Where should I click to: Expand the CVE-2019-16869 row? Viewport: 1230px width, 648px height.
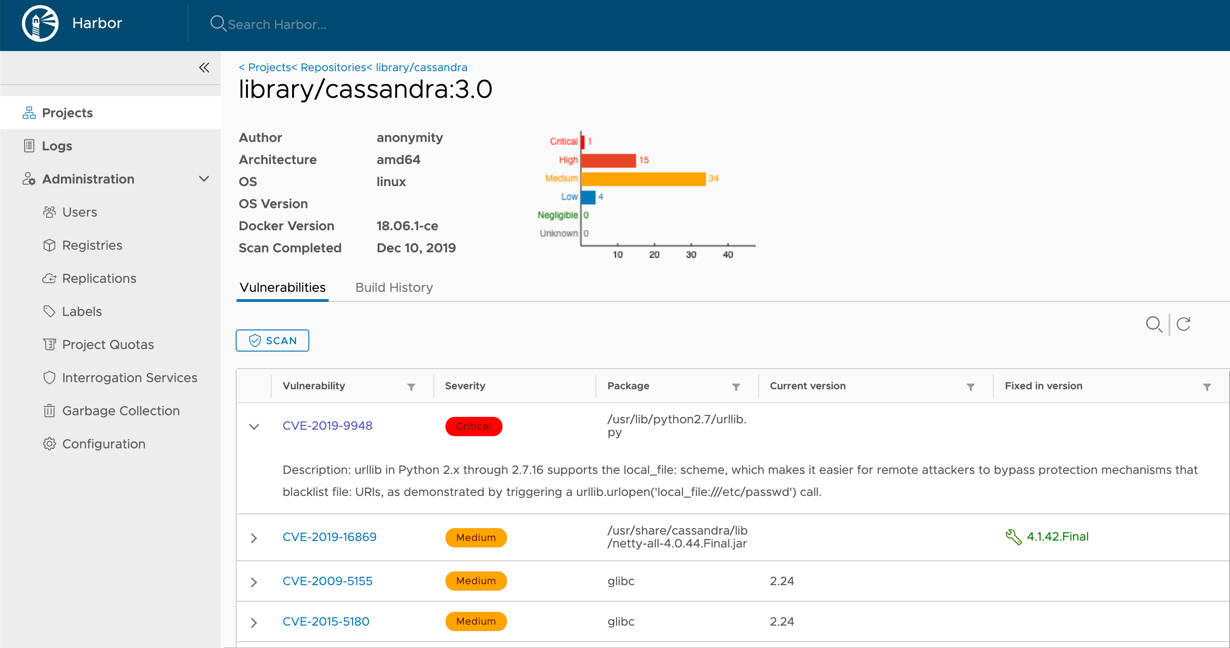tap(254, 538)
